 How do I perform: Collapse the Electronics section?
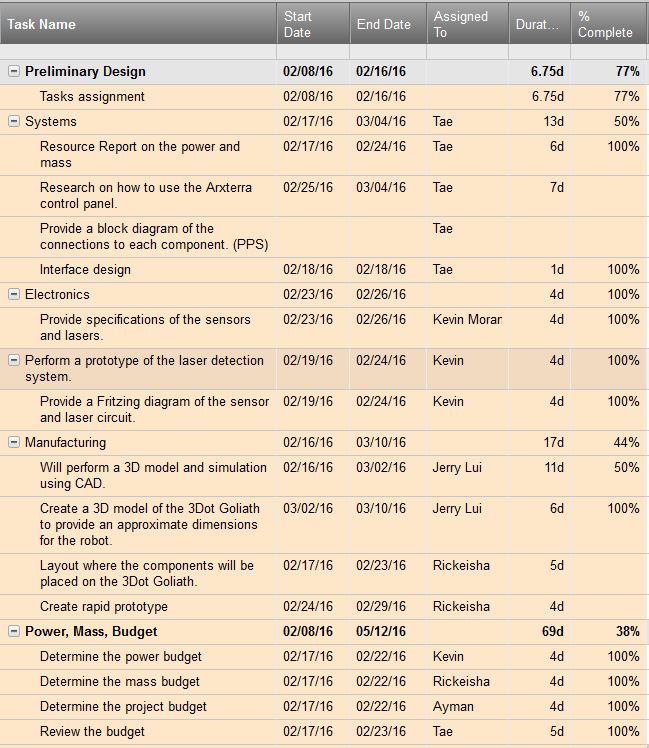click(x=14, y=294)
